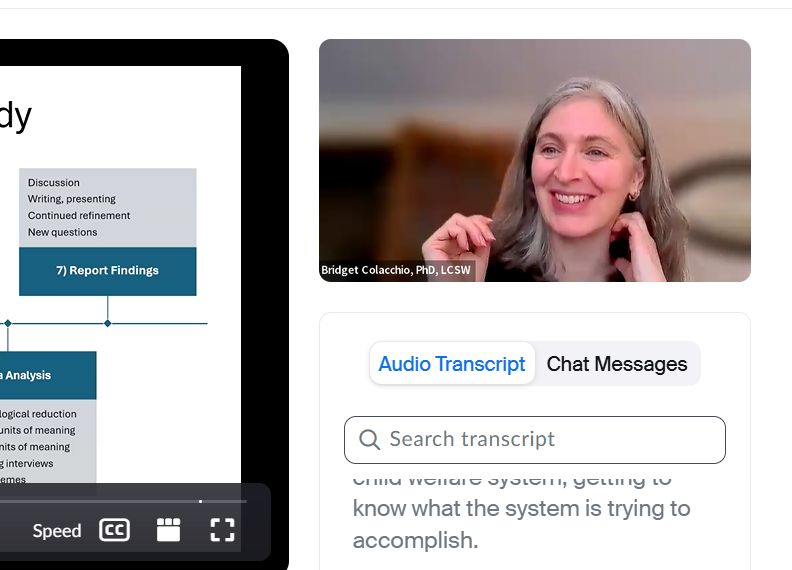Click the 'Writing, presenting' line on the slide
The image size is (792, 570).
(x=72, y=199)
